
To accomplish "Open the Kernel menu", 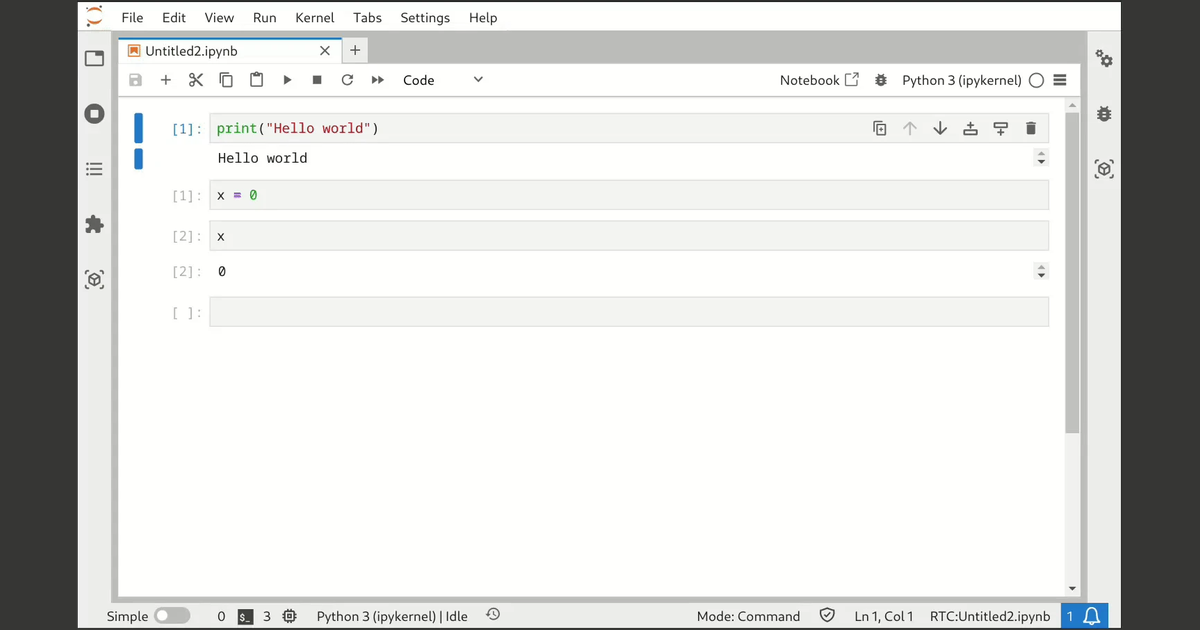I will 315,17.
